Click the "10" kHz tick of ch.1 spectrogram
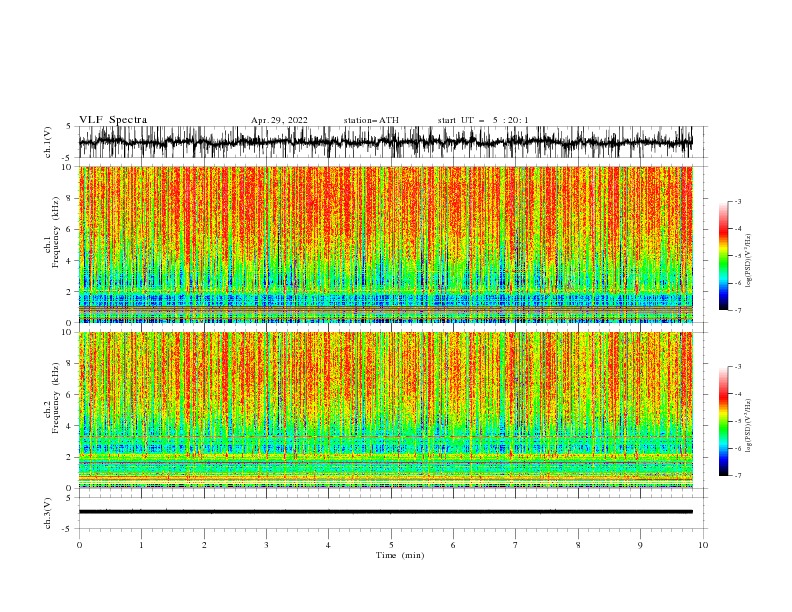 pos(67,167)
